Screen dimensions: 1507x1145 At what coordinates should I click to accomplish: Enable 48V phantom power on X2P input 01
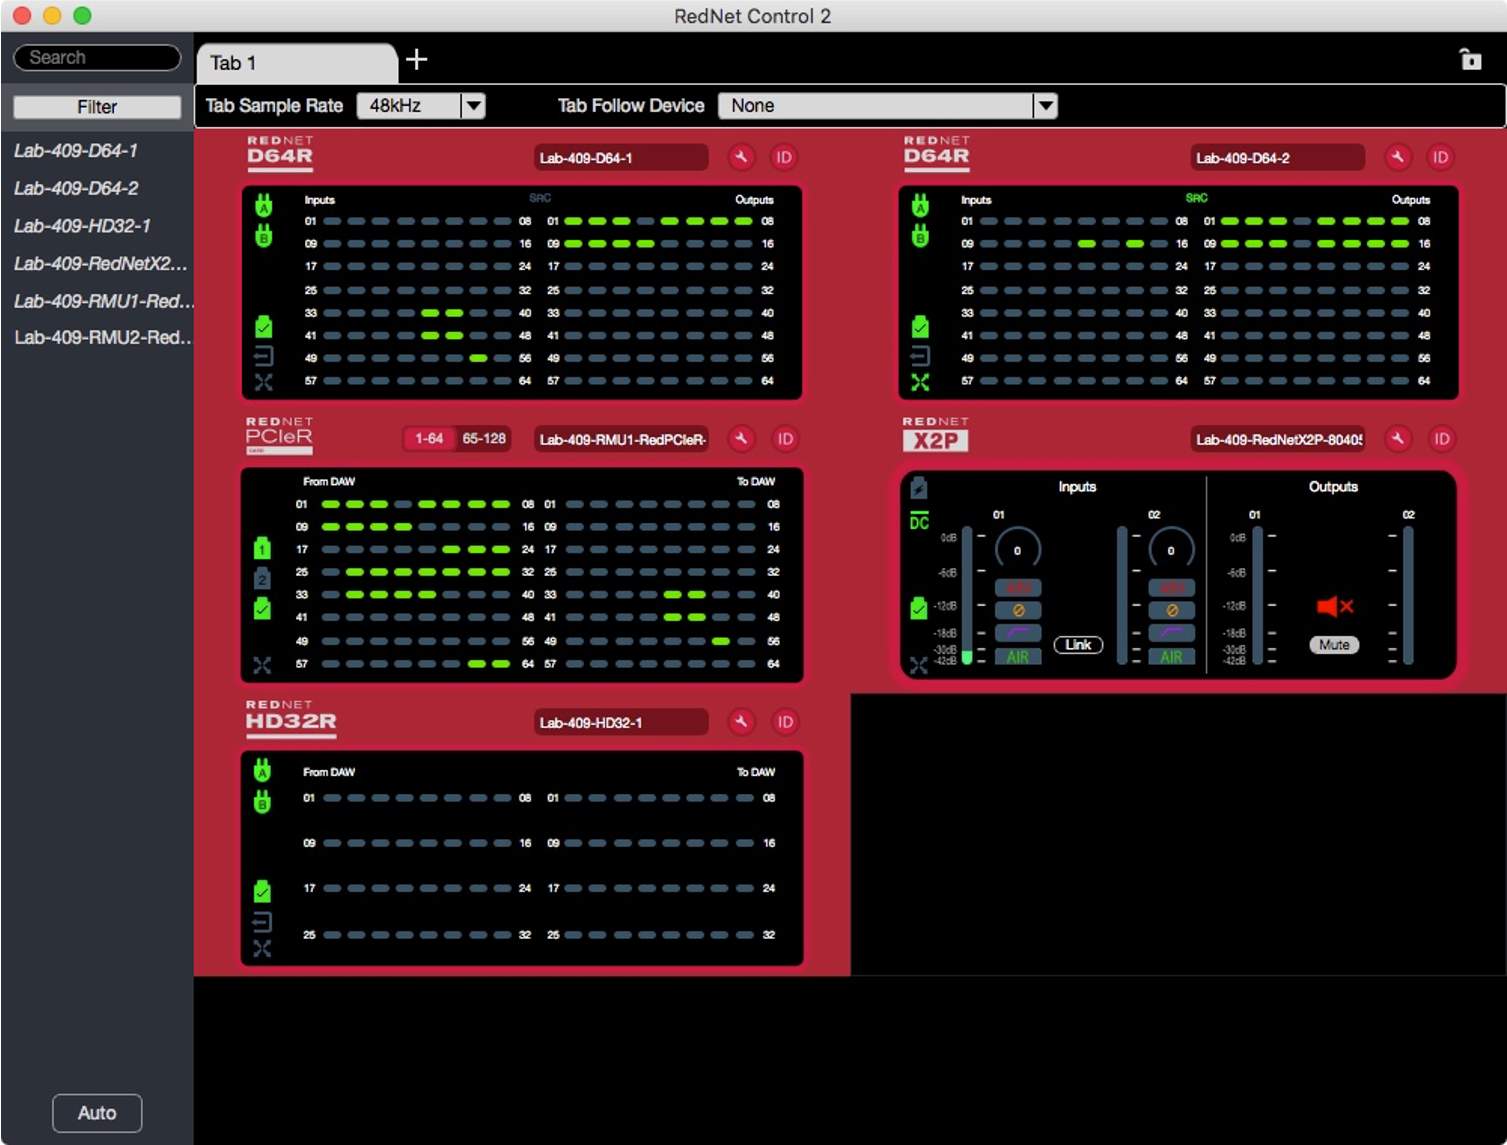tap(1018, 587)
